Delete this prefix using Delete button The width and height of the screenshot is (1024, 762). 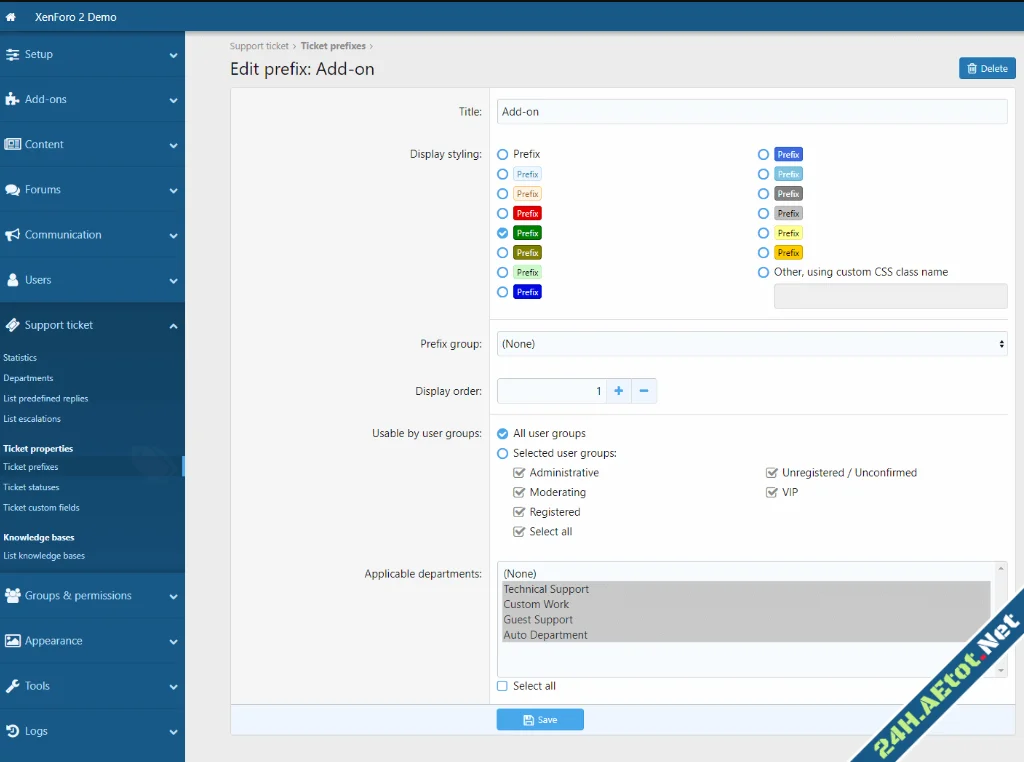coord(987,68)
